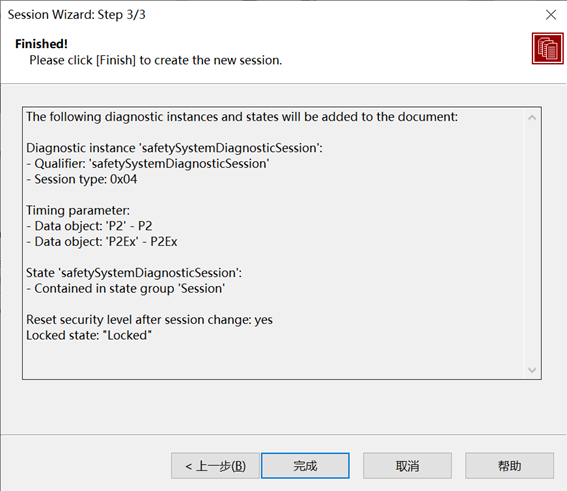The image size is (567, 491).
Task: Close the Session Wizard dialog
Action: pos(551,15)
